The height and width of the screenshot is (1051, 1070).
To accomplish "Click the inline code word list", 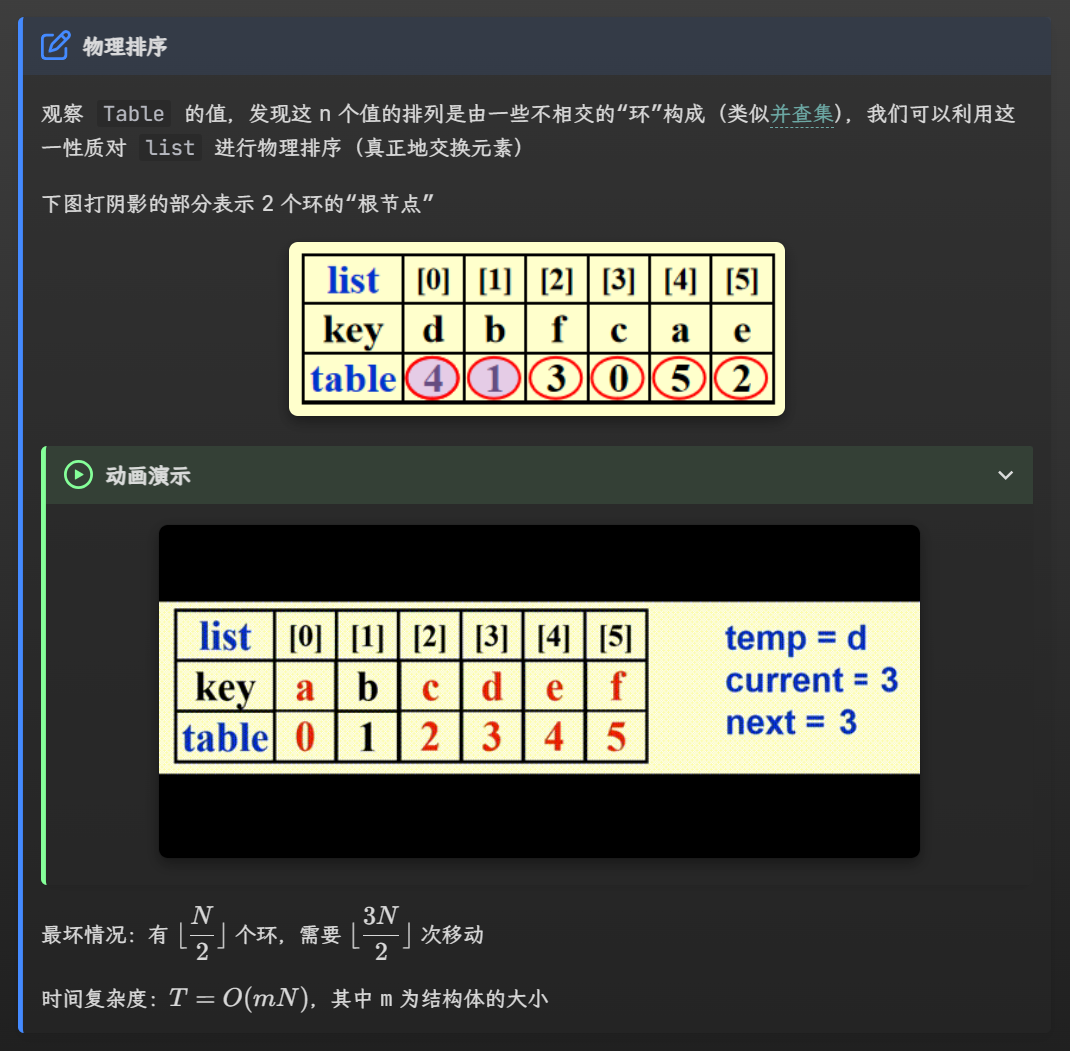I will [170, 148].
